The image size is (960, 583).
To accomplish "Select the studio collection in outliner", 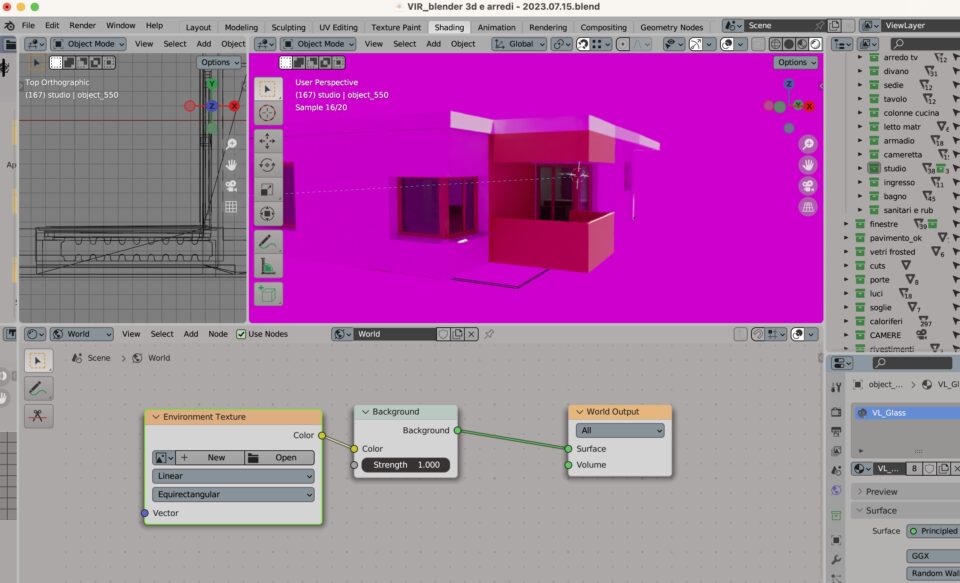I will point(894,169).
